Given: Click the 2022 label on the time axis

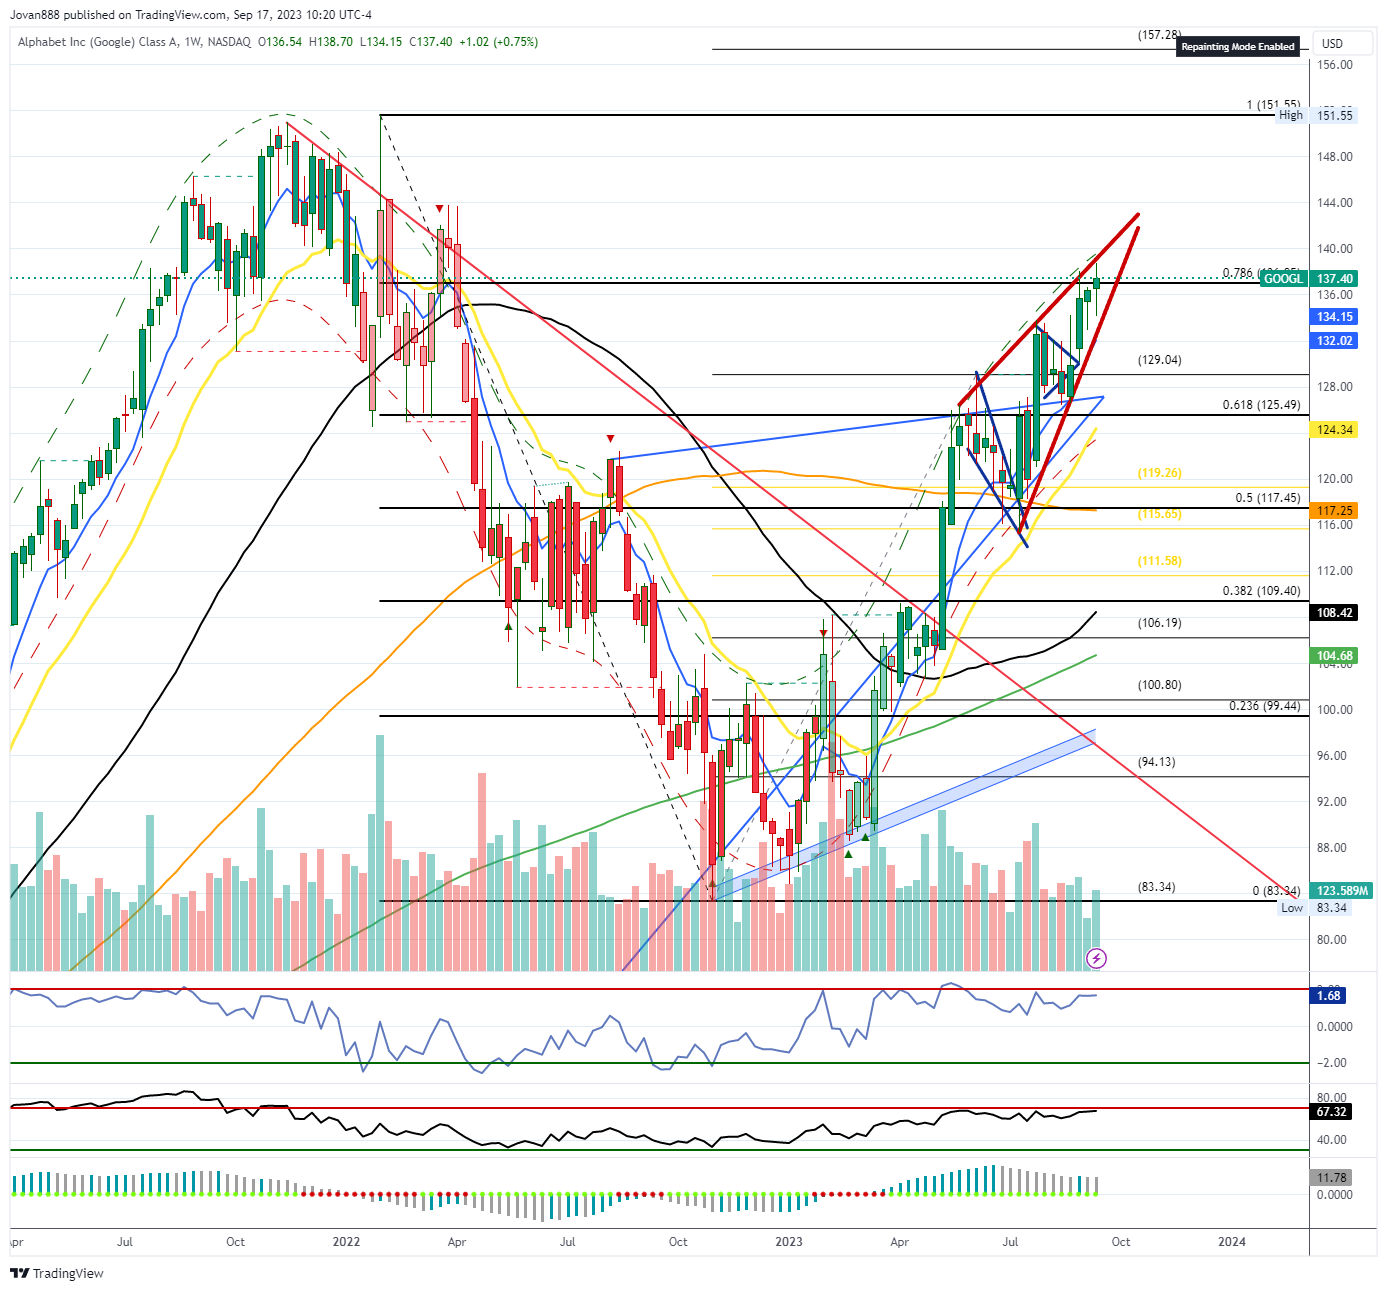Looking at the screenshot, I should 346,1242.
